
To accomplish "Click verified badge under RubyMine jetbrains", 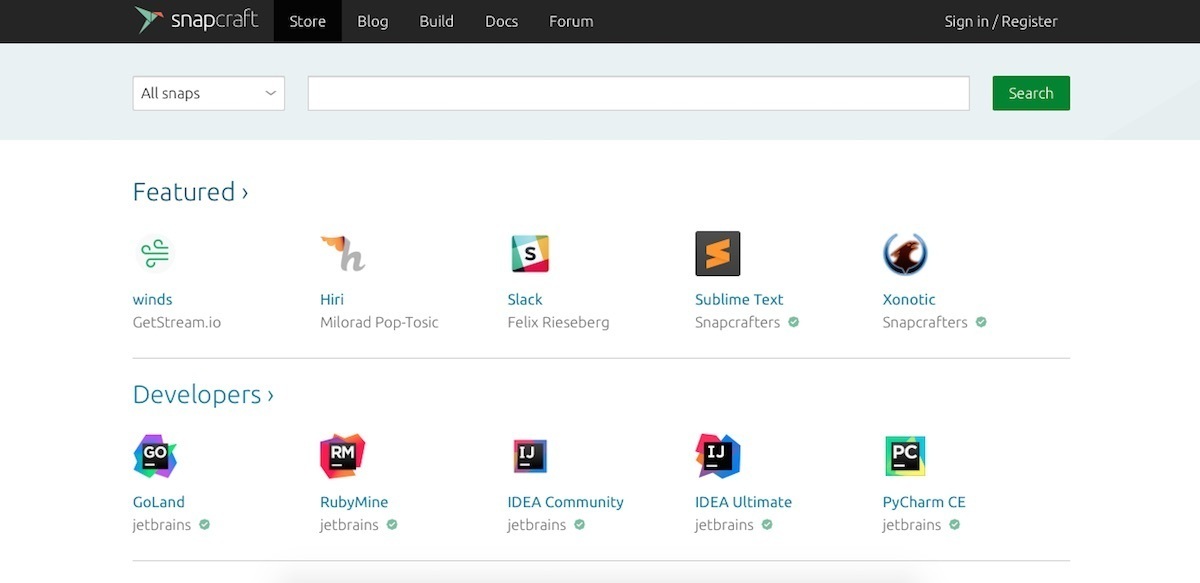I will (392, 524).
